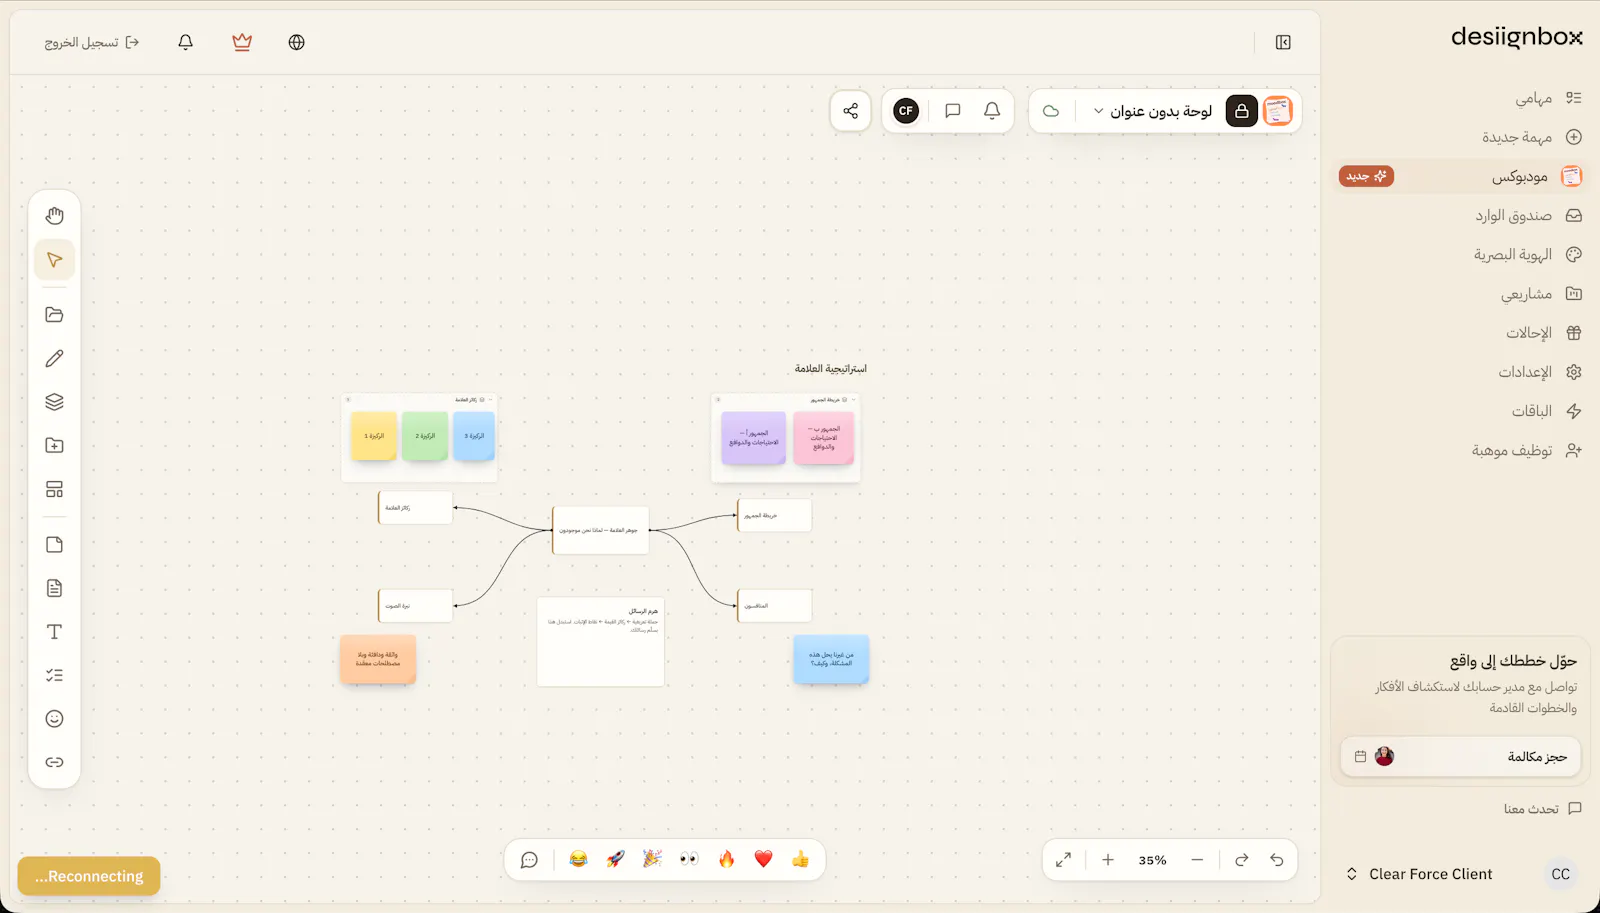Screen dimensions: 1600x913
Task: Open the emoji sticker tool
Action: pyautogui.click(x=54, y=719)
